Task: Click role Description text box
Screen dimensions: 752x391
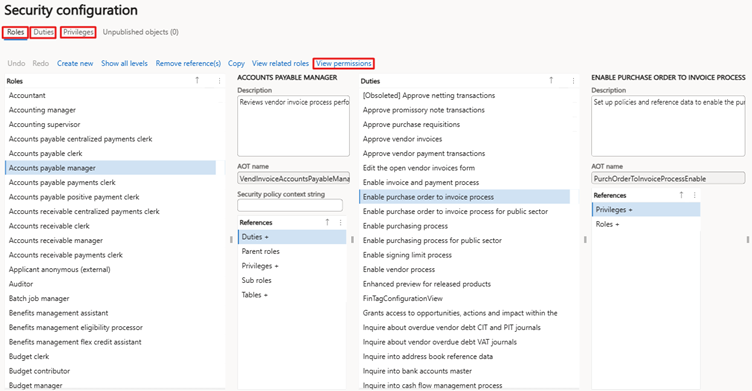Action: [294, 126]
